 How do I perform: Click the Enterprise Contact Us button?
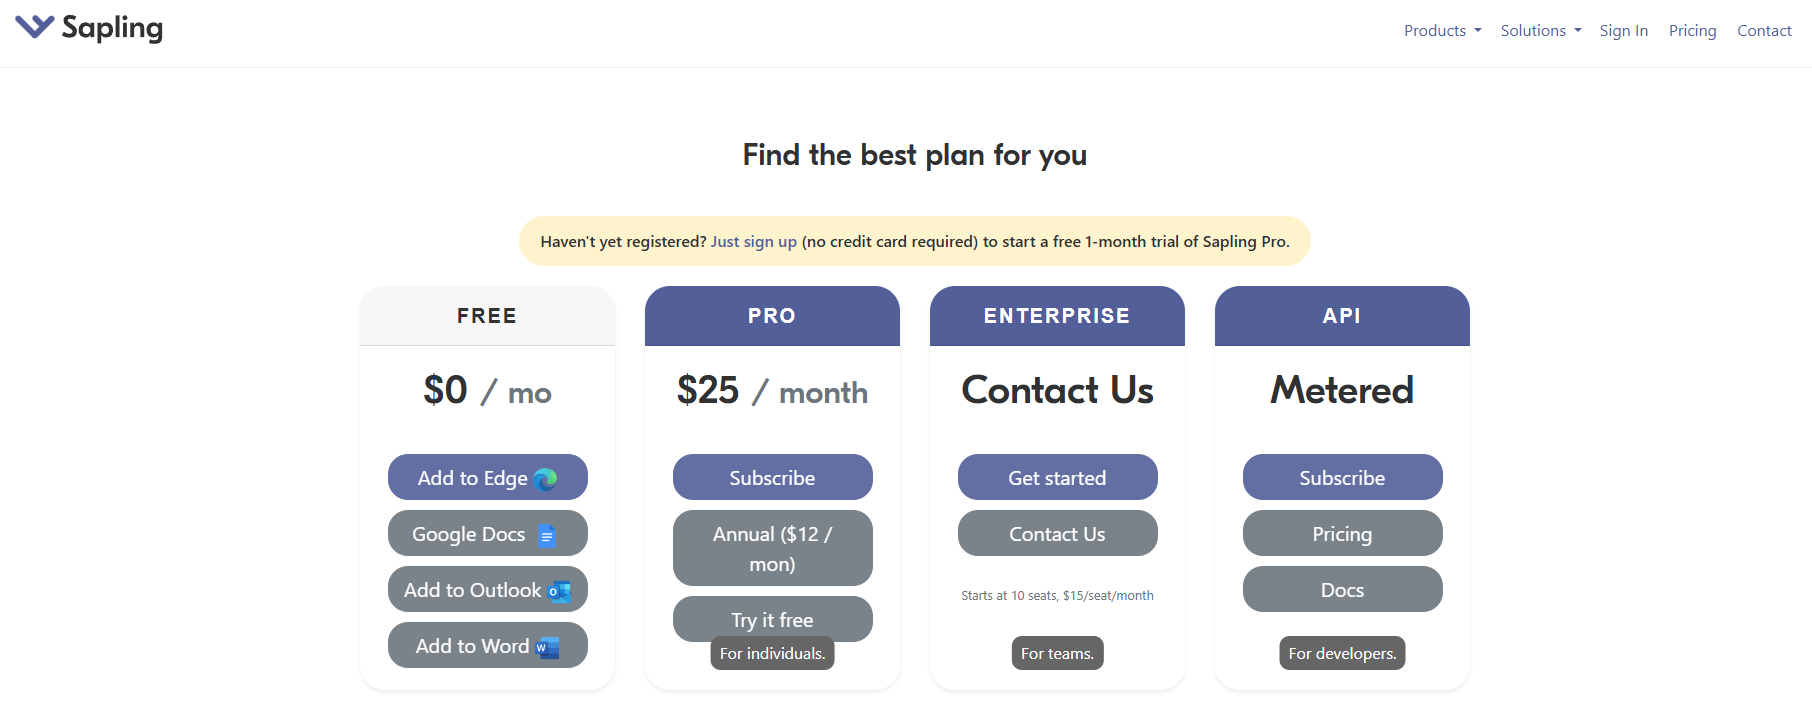tap(1057, 534)
